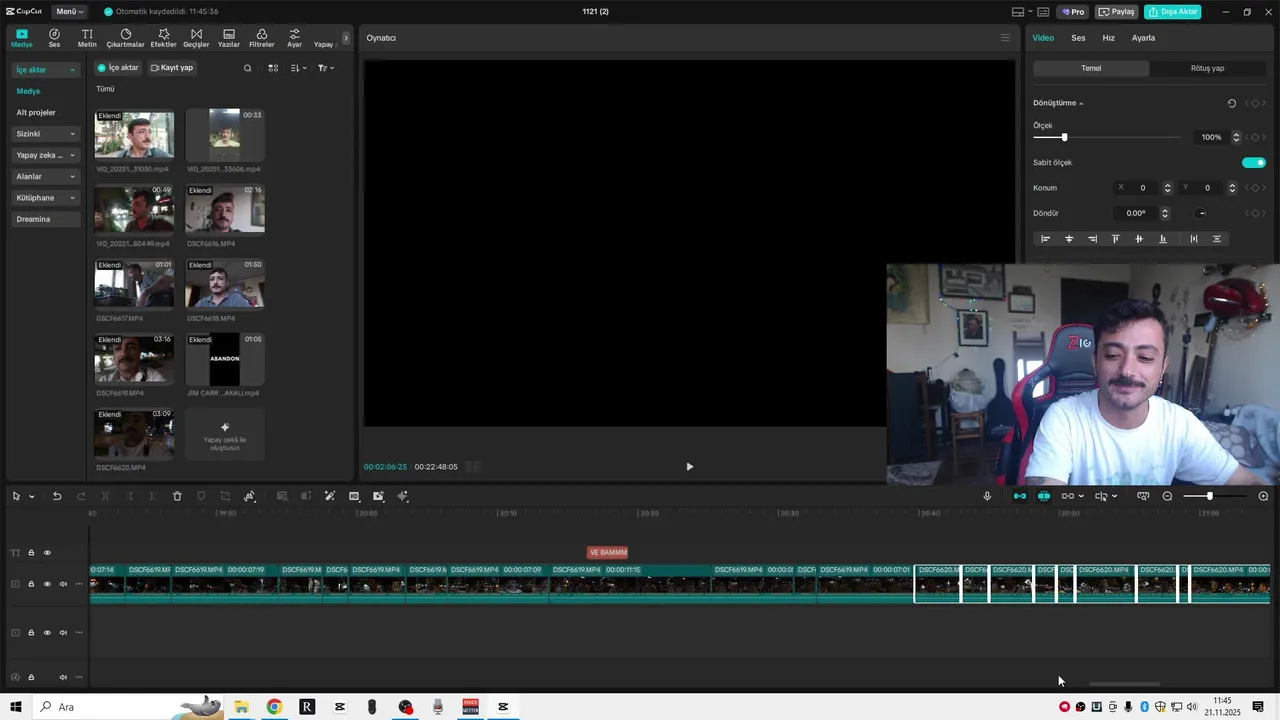Open the Ses audio panel in top toolbar
This screenshot has width=1280, height=720.
pyautogui.click(x=54, y=38)
